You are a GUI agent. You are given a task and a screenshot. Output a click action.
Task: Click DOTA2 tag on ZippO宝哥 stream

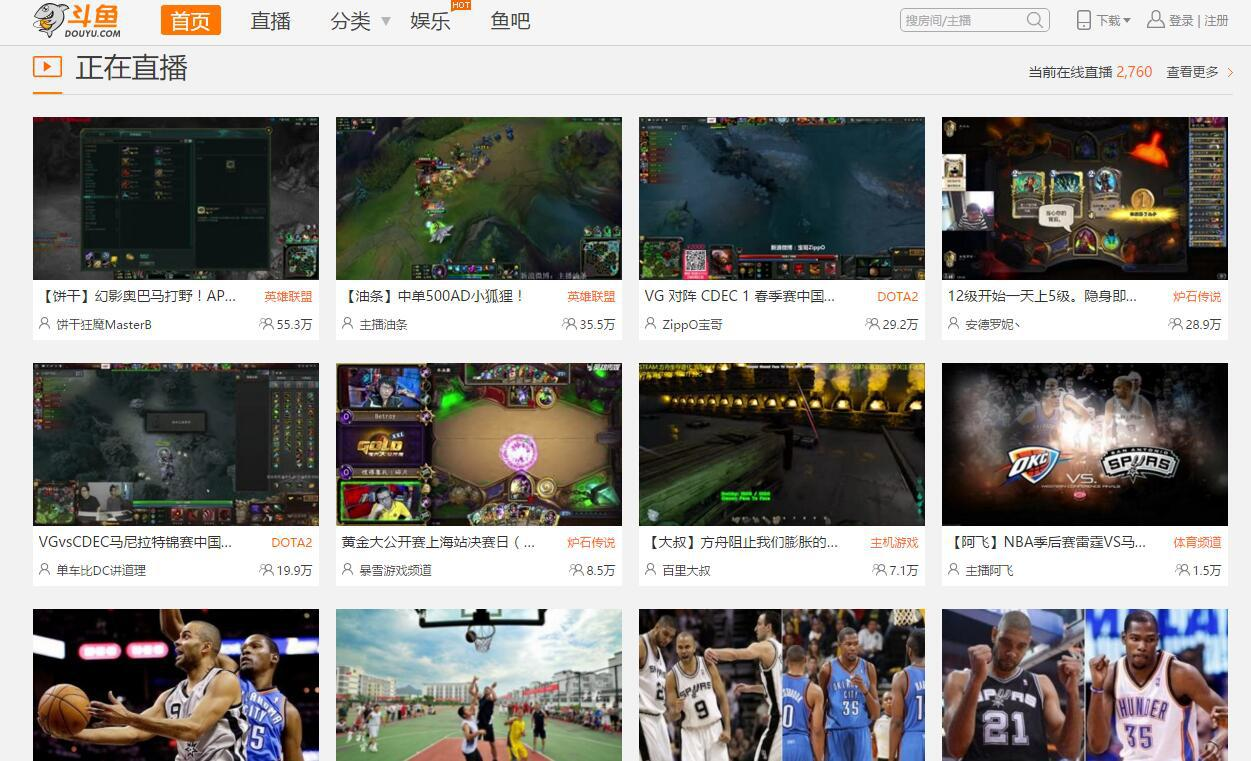coord(898,297)
